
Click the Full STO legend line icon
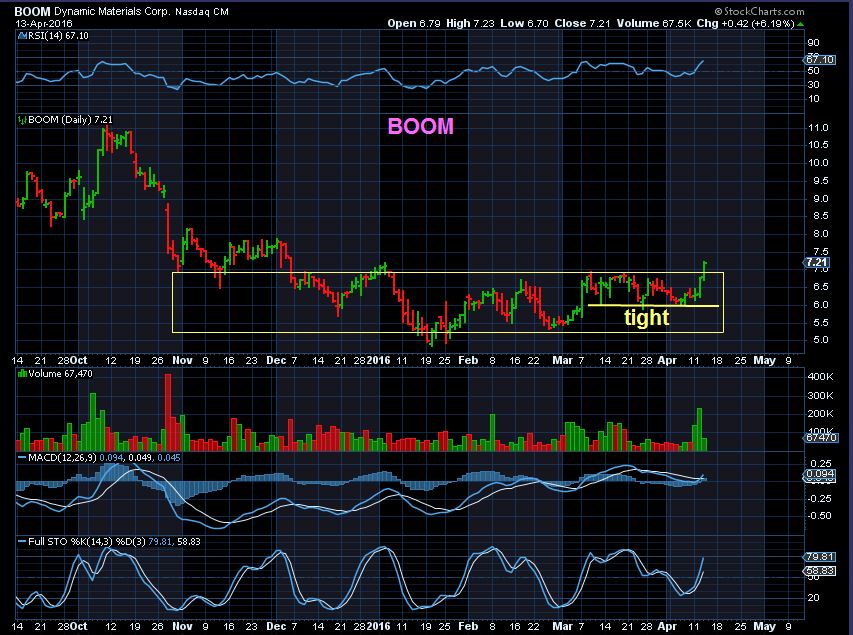tap(22, 541)
